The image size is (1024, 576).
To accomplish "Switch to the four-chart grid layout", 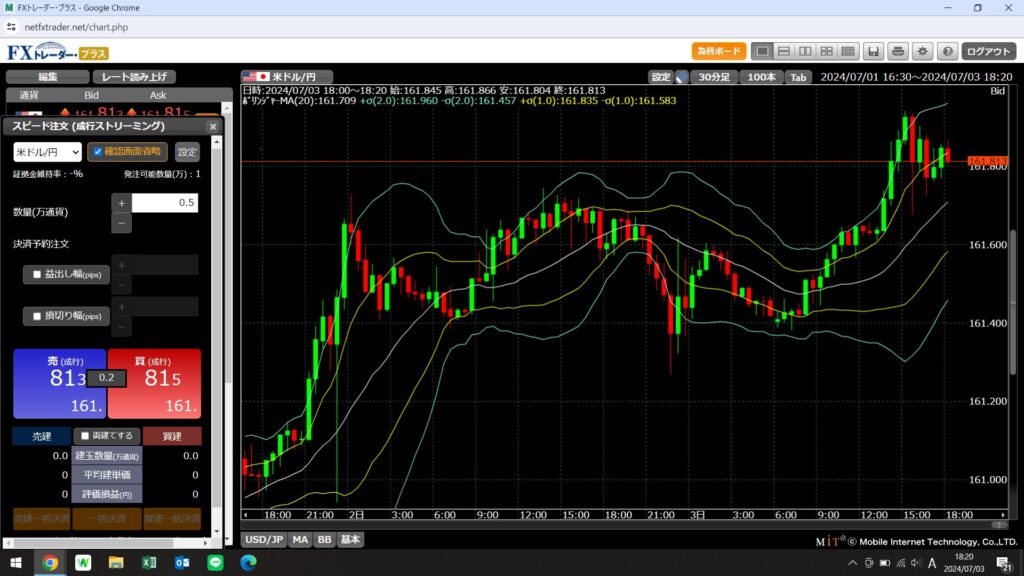I will tap(827, 51).
